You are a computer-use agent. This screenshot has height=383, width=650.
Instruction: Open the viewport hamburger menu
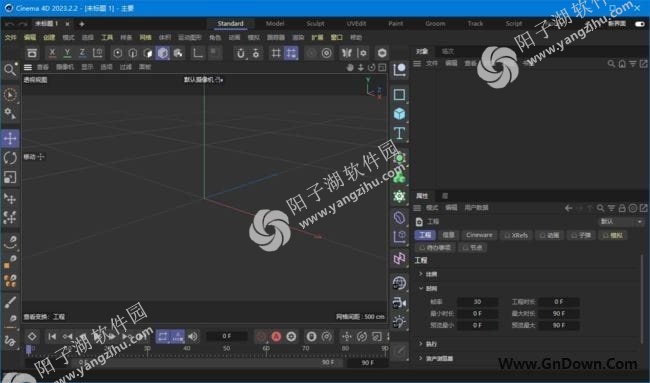click(28, 67)
